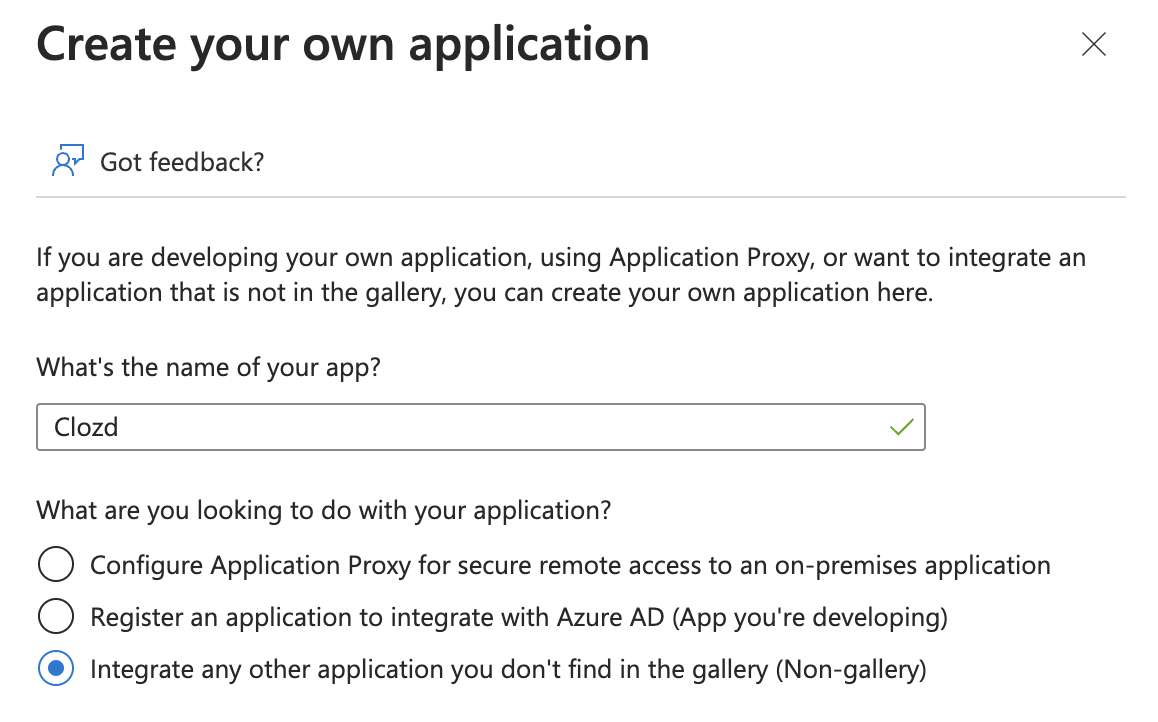Select the Non-gallery integration radio button

(56, 669)
